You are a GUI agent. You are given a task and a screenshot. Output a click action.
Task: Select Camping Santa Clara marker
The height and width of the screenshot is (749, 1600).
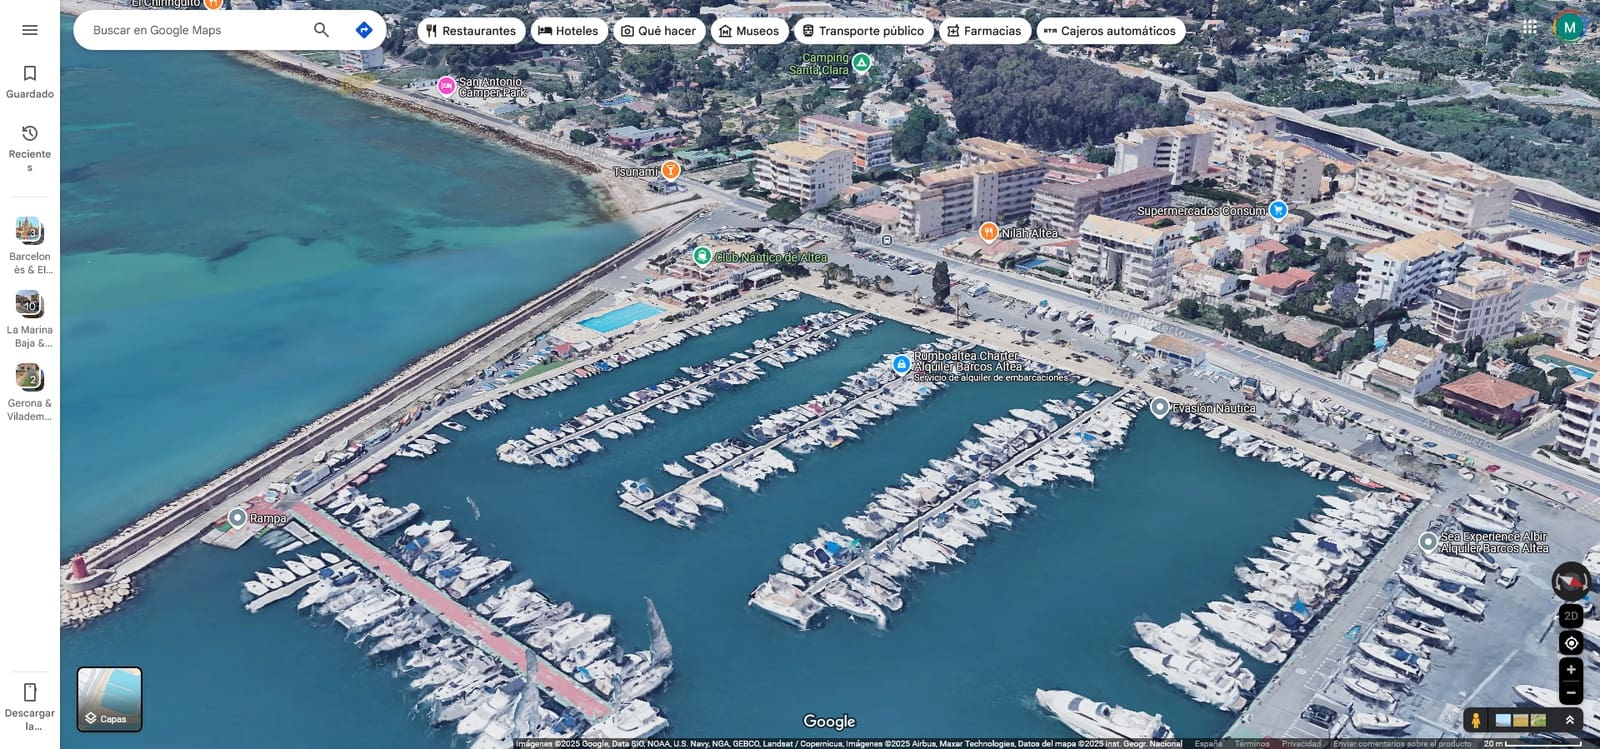[x=861, y=62]
